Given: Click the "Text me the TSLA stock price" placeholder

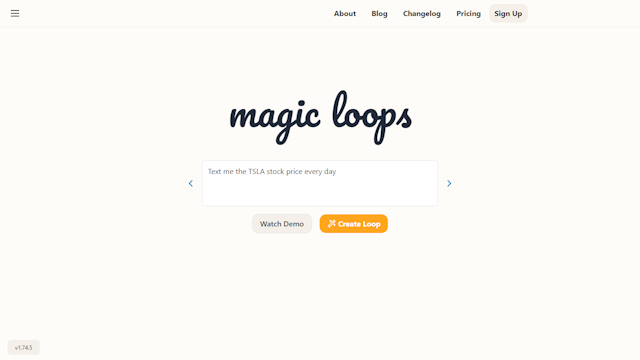Looking at the screenshot, I should (x=255, y=171).
